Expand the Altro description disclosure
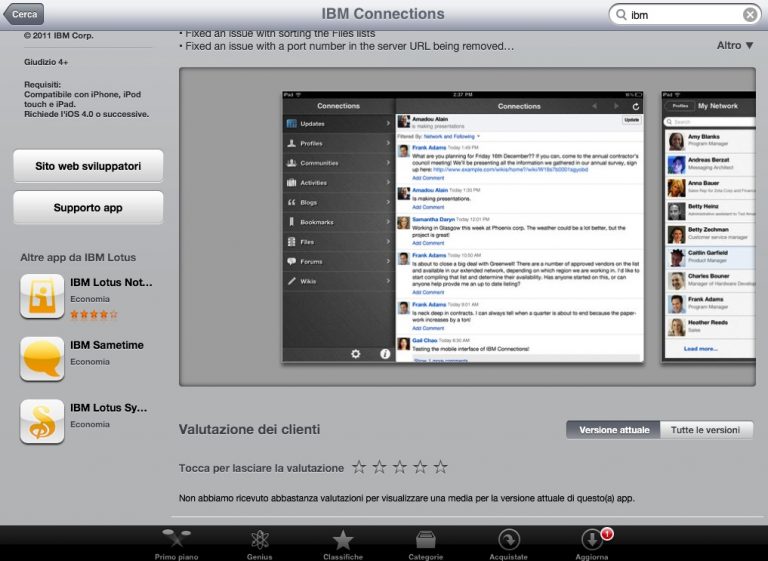768x561 pixels. pyautogui.click(x=735, y=46)
